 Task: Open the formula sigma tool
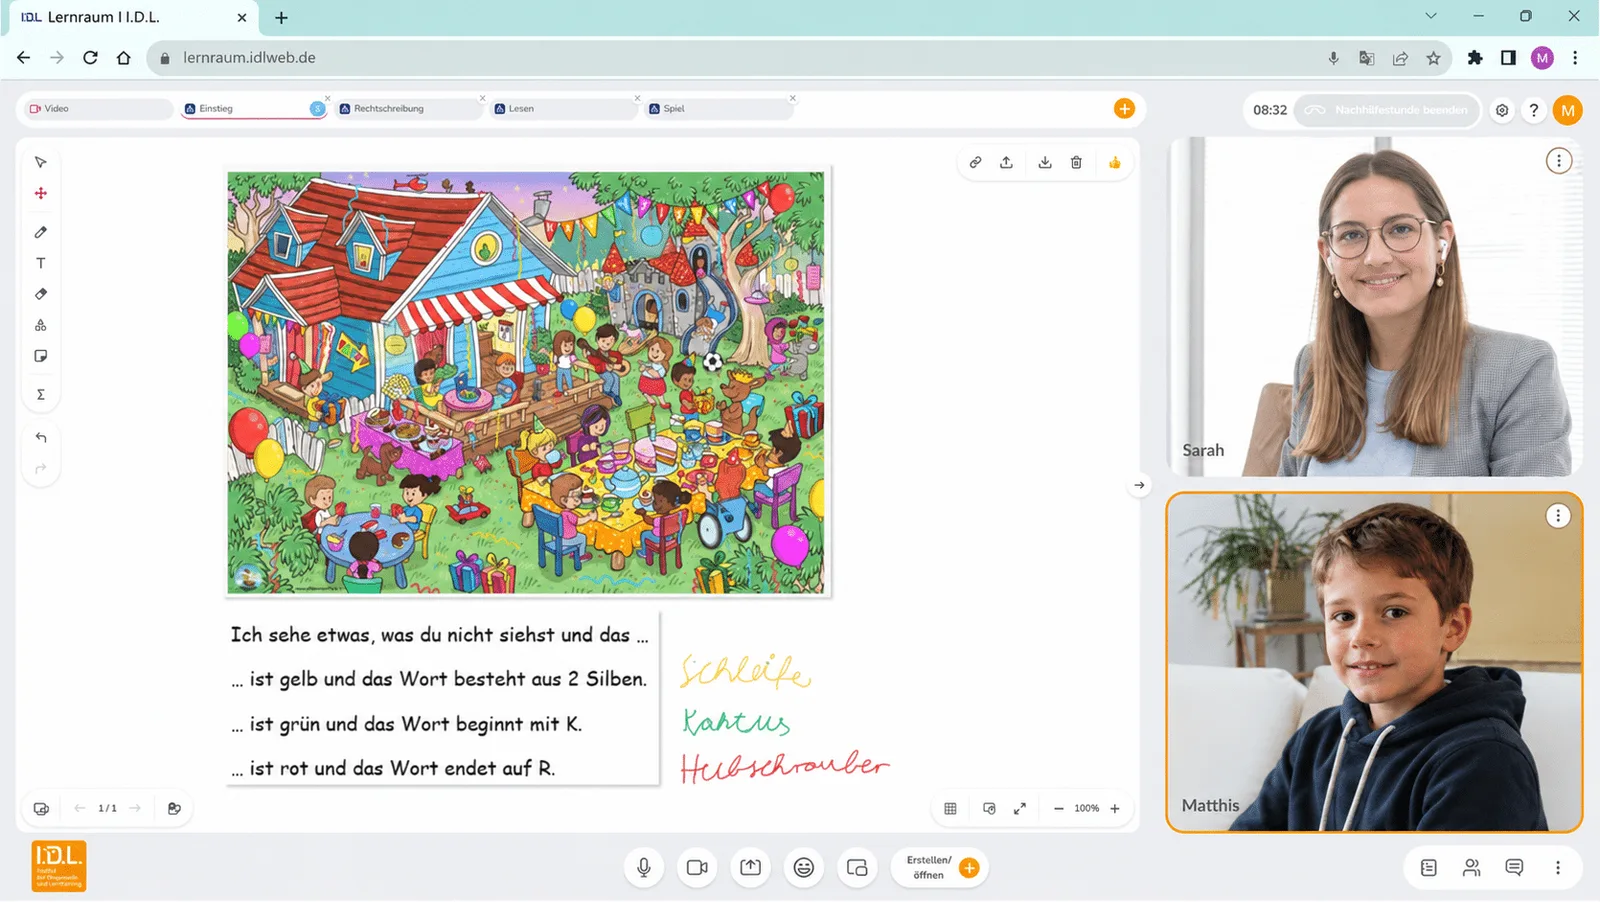click(41, 394)
